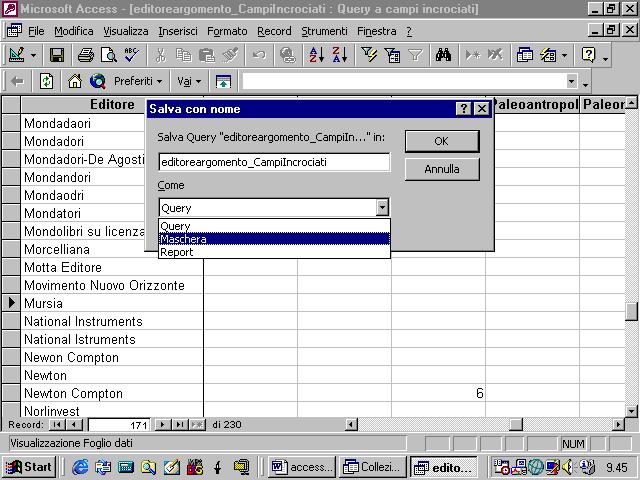
Task: Click the Undo arrow icon
Action: tap(259, 55)
